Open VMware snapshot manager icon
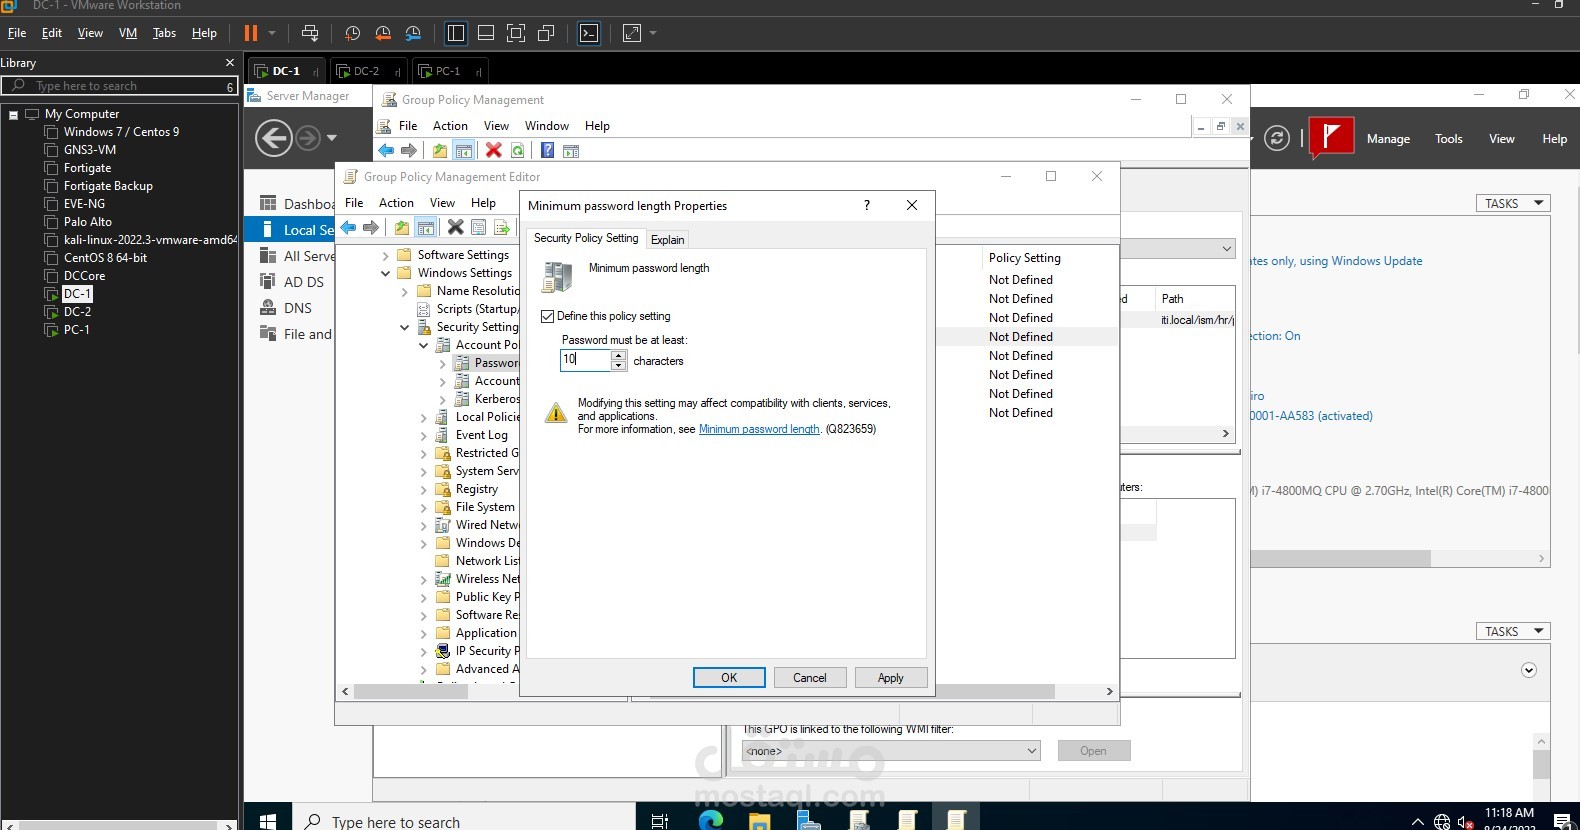Screen dimensions: 1580x830 (x=413, y=33)
